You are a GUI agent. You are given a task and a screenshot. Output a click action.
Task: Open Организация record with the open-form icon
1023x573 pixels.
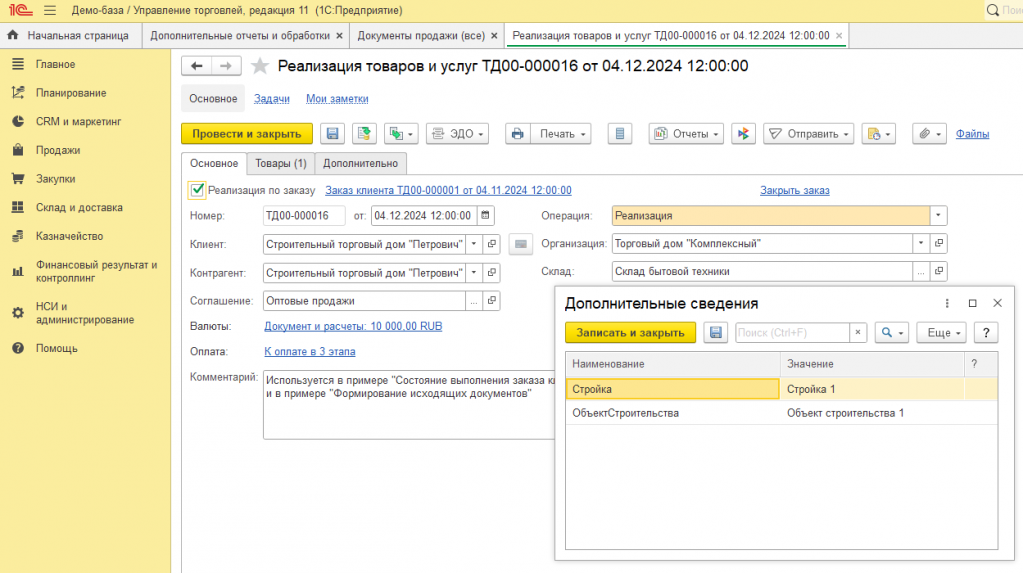click(x=939, y=243)
